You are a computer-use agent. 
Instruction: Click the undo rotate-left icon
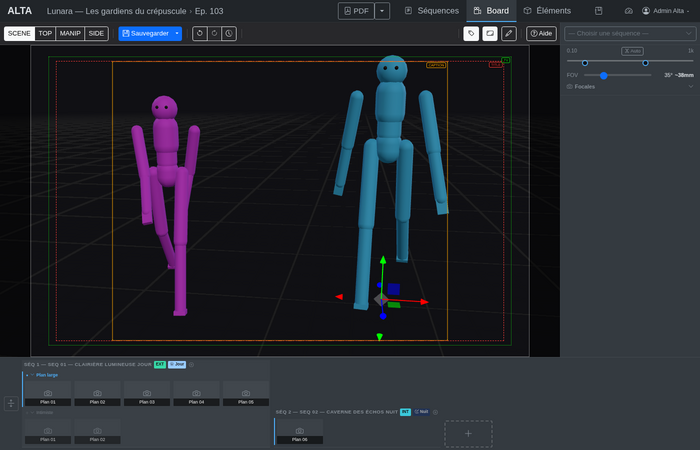[x=200, y=33]
